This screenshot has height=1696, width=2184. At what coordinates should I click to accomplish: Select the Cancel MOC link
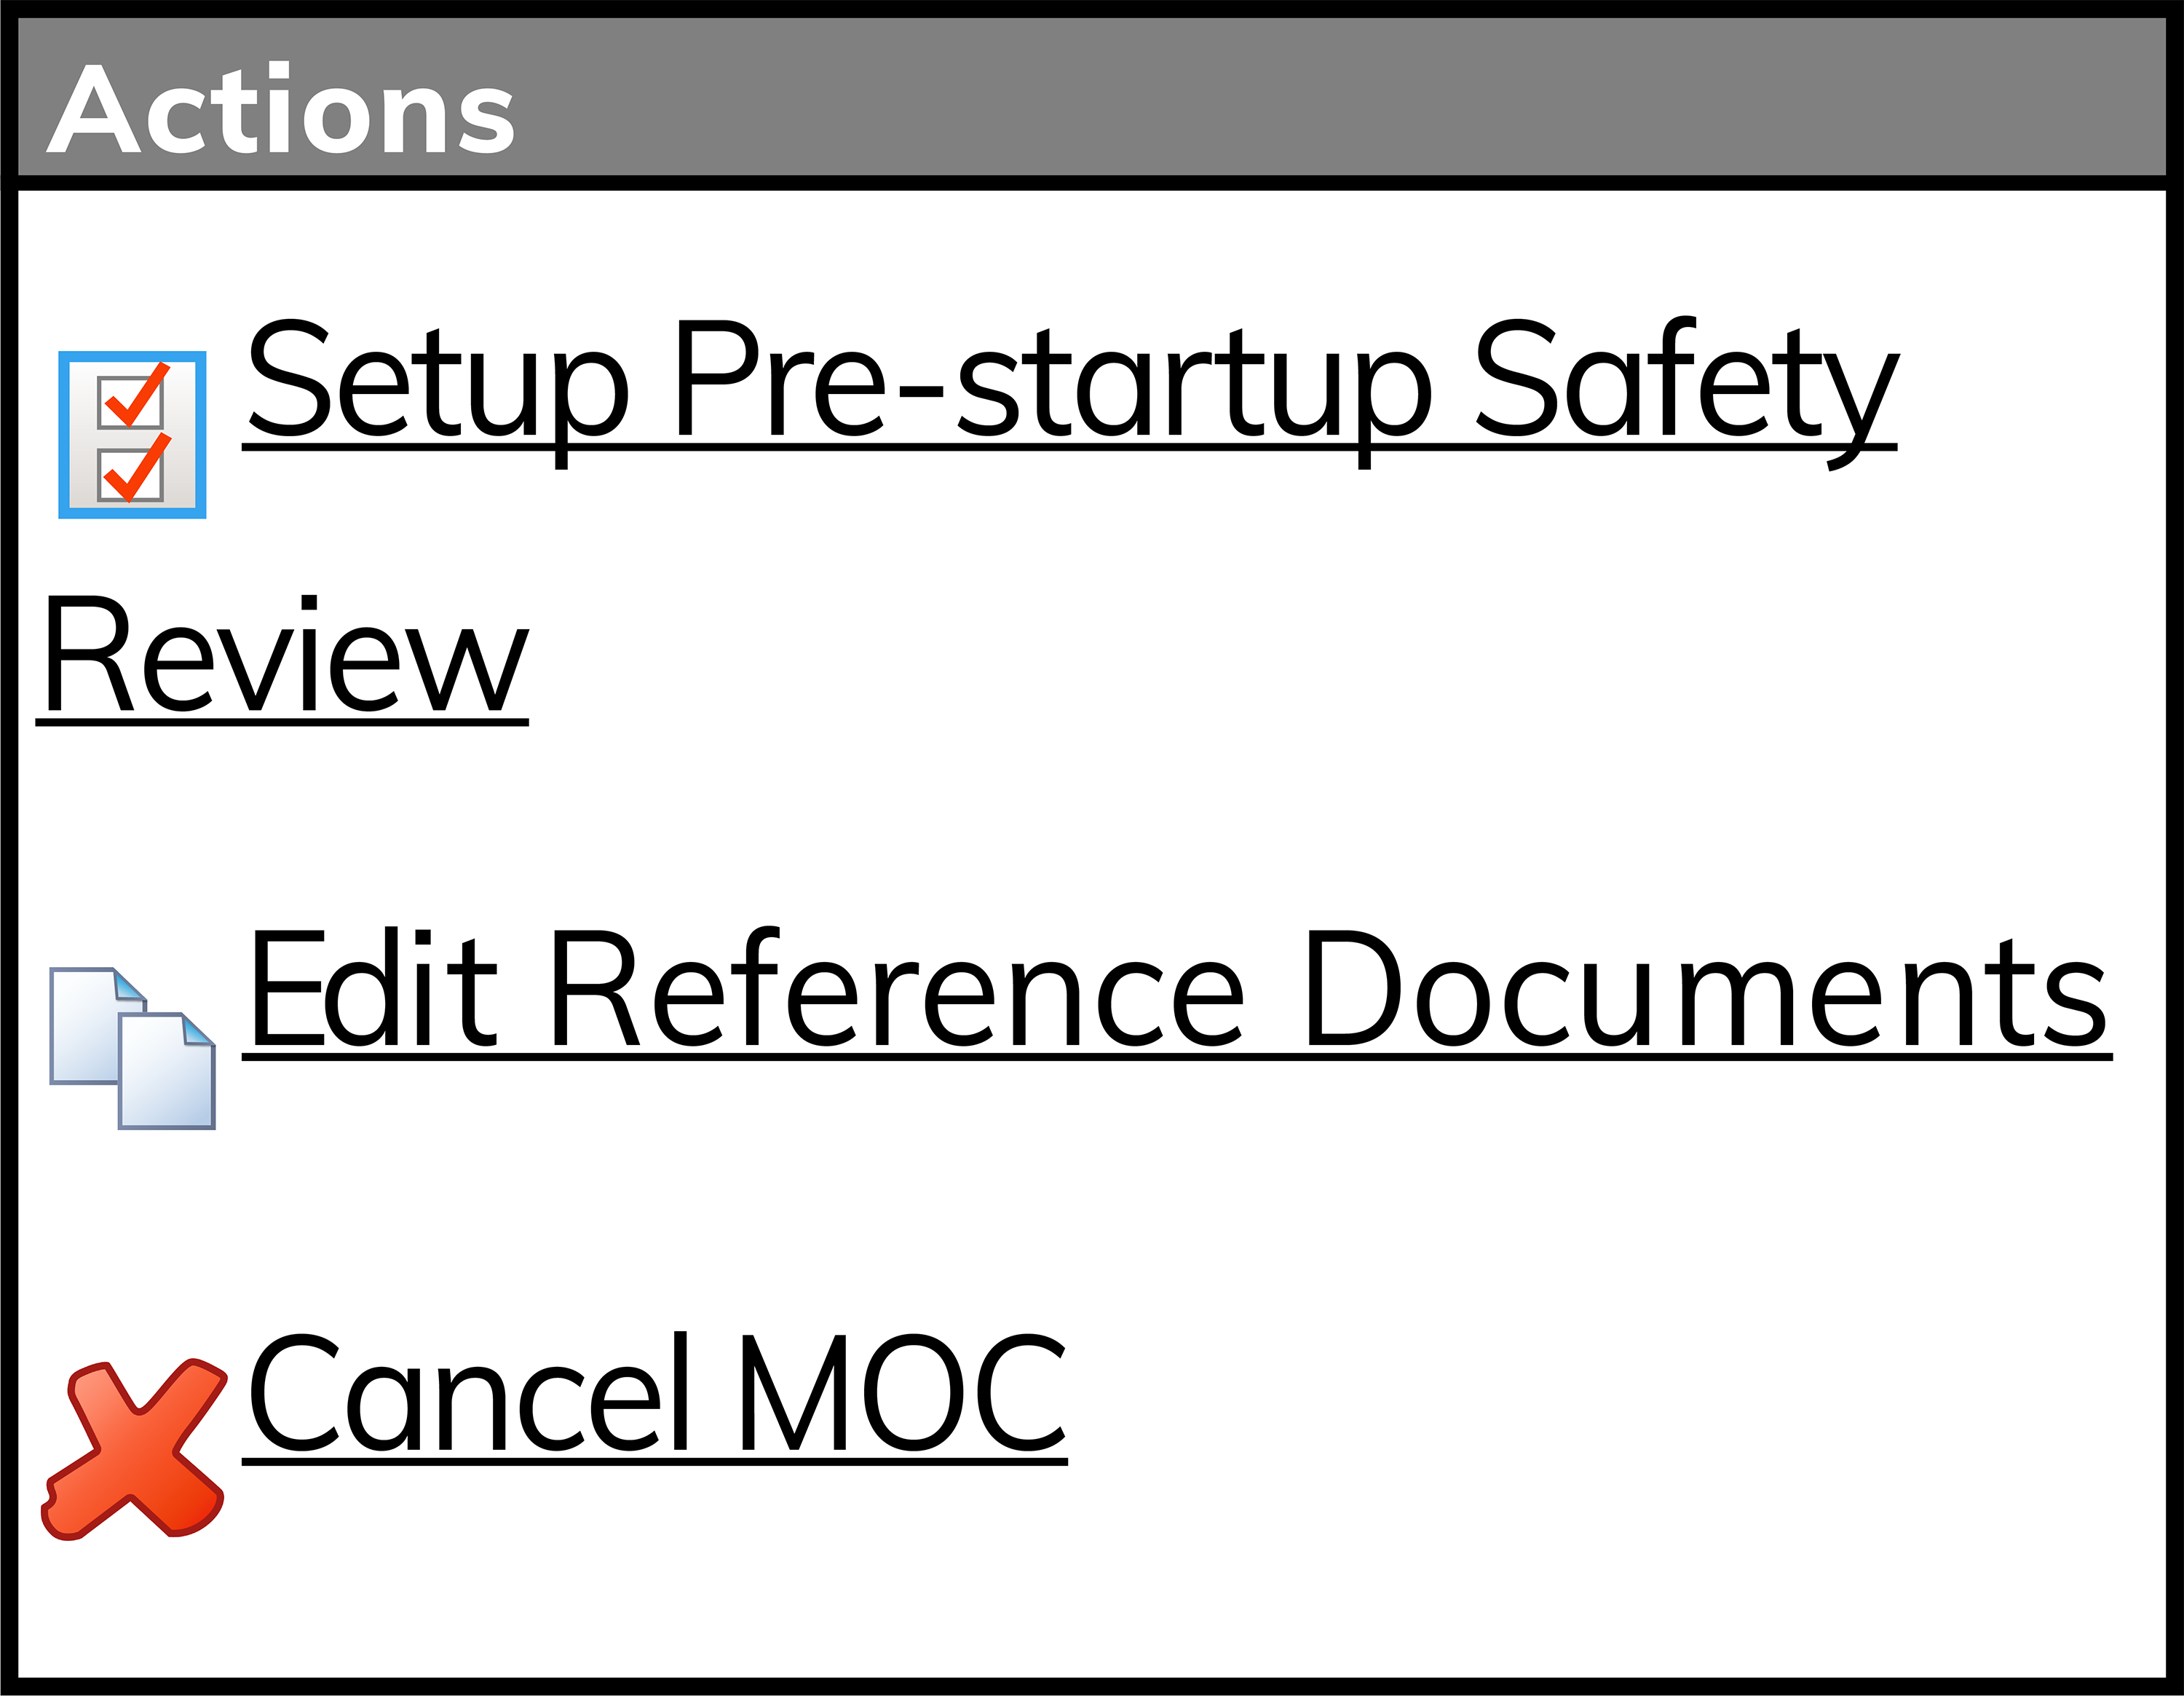655,1397
